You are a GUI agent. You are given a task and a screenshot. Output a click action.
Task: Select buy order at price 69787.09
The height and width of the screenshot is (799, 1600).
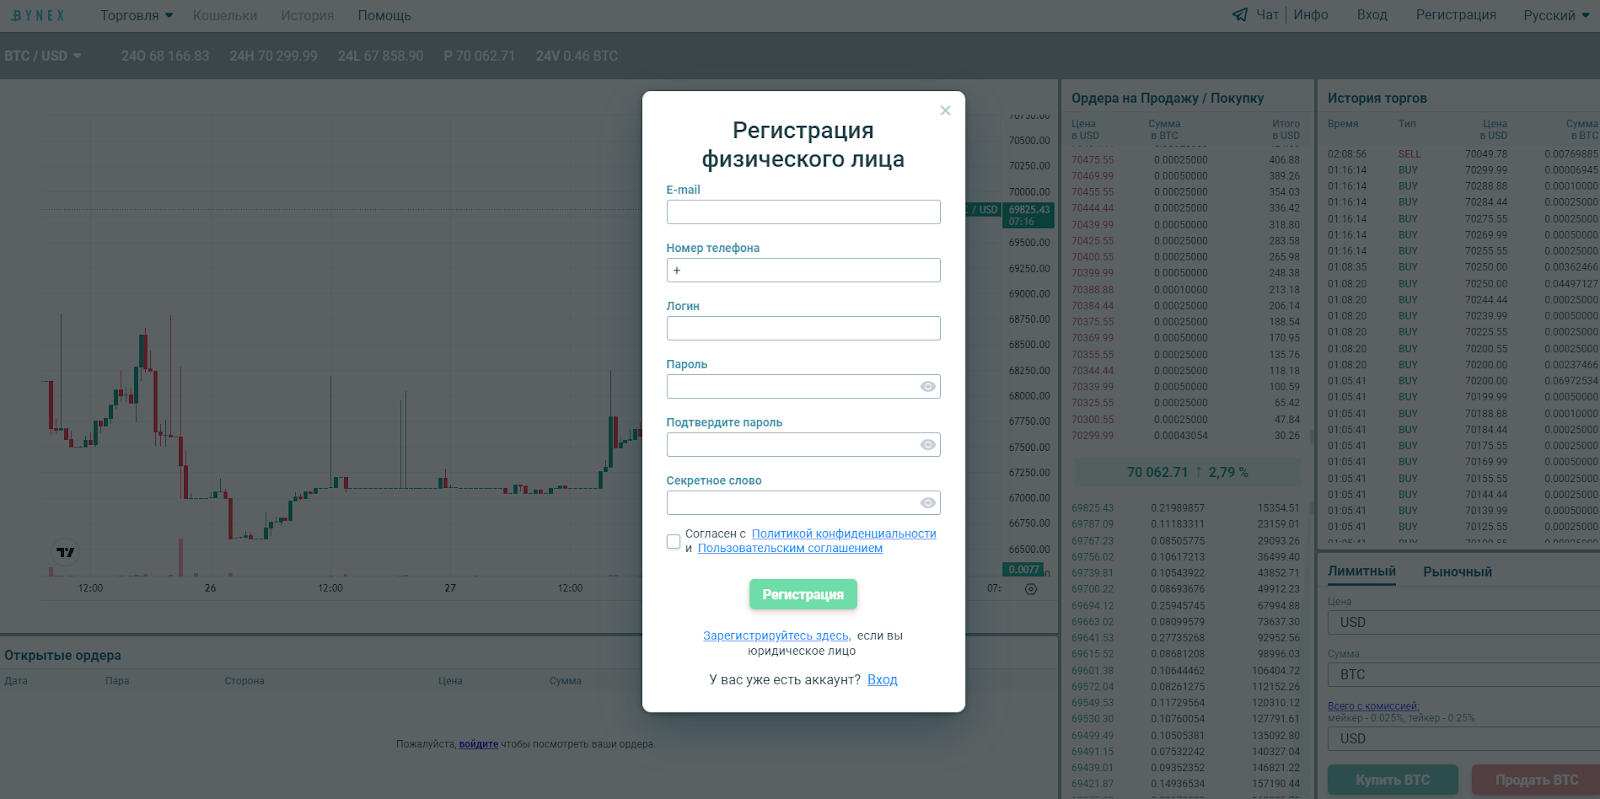1186,524
